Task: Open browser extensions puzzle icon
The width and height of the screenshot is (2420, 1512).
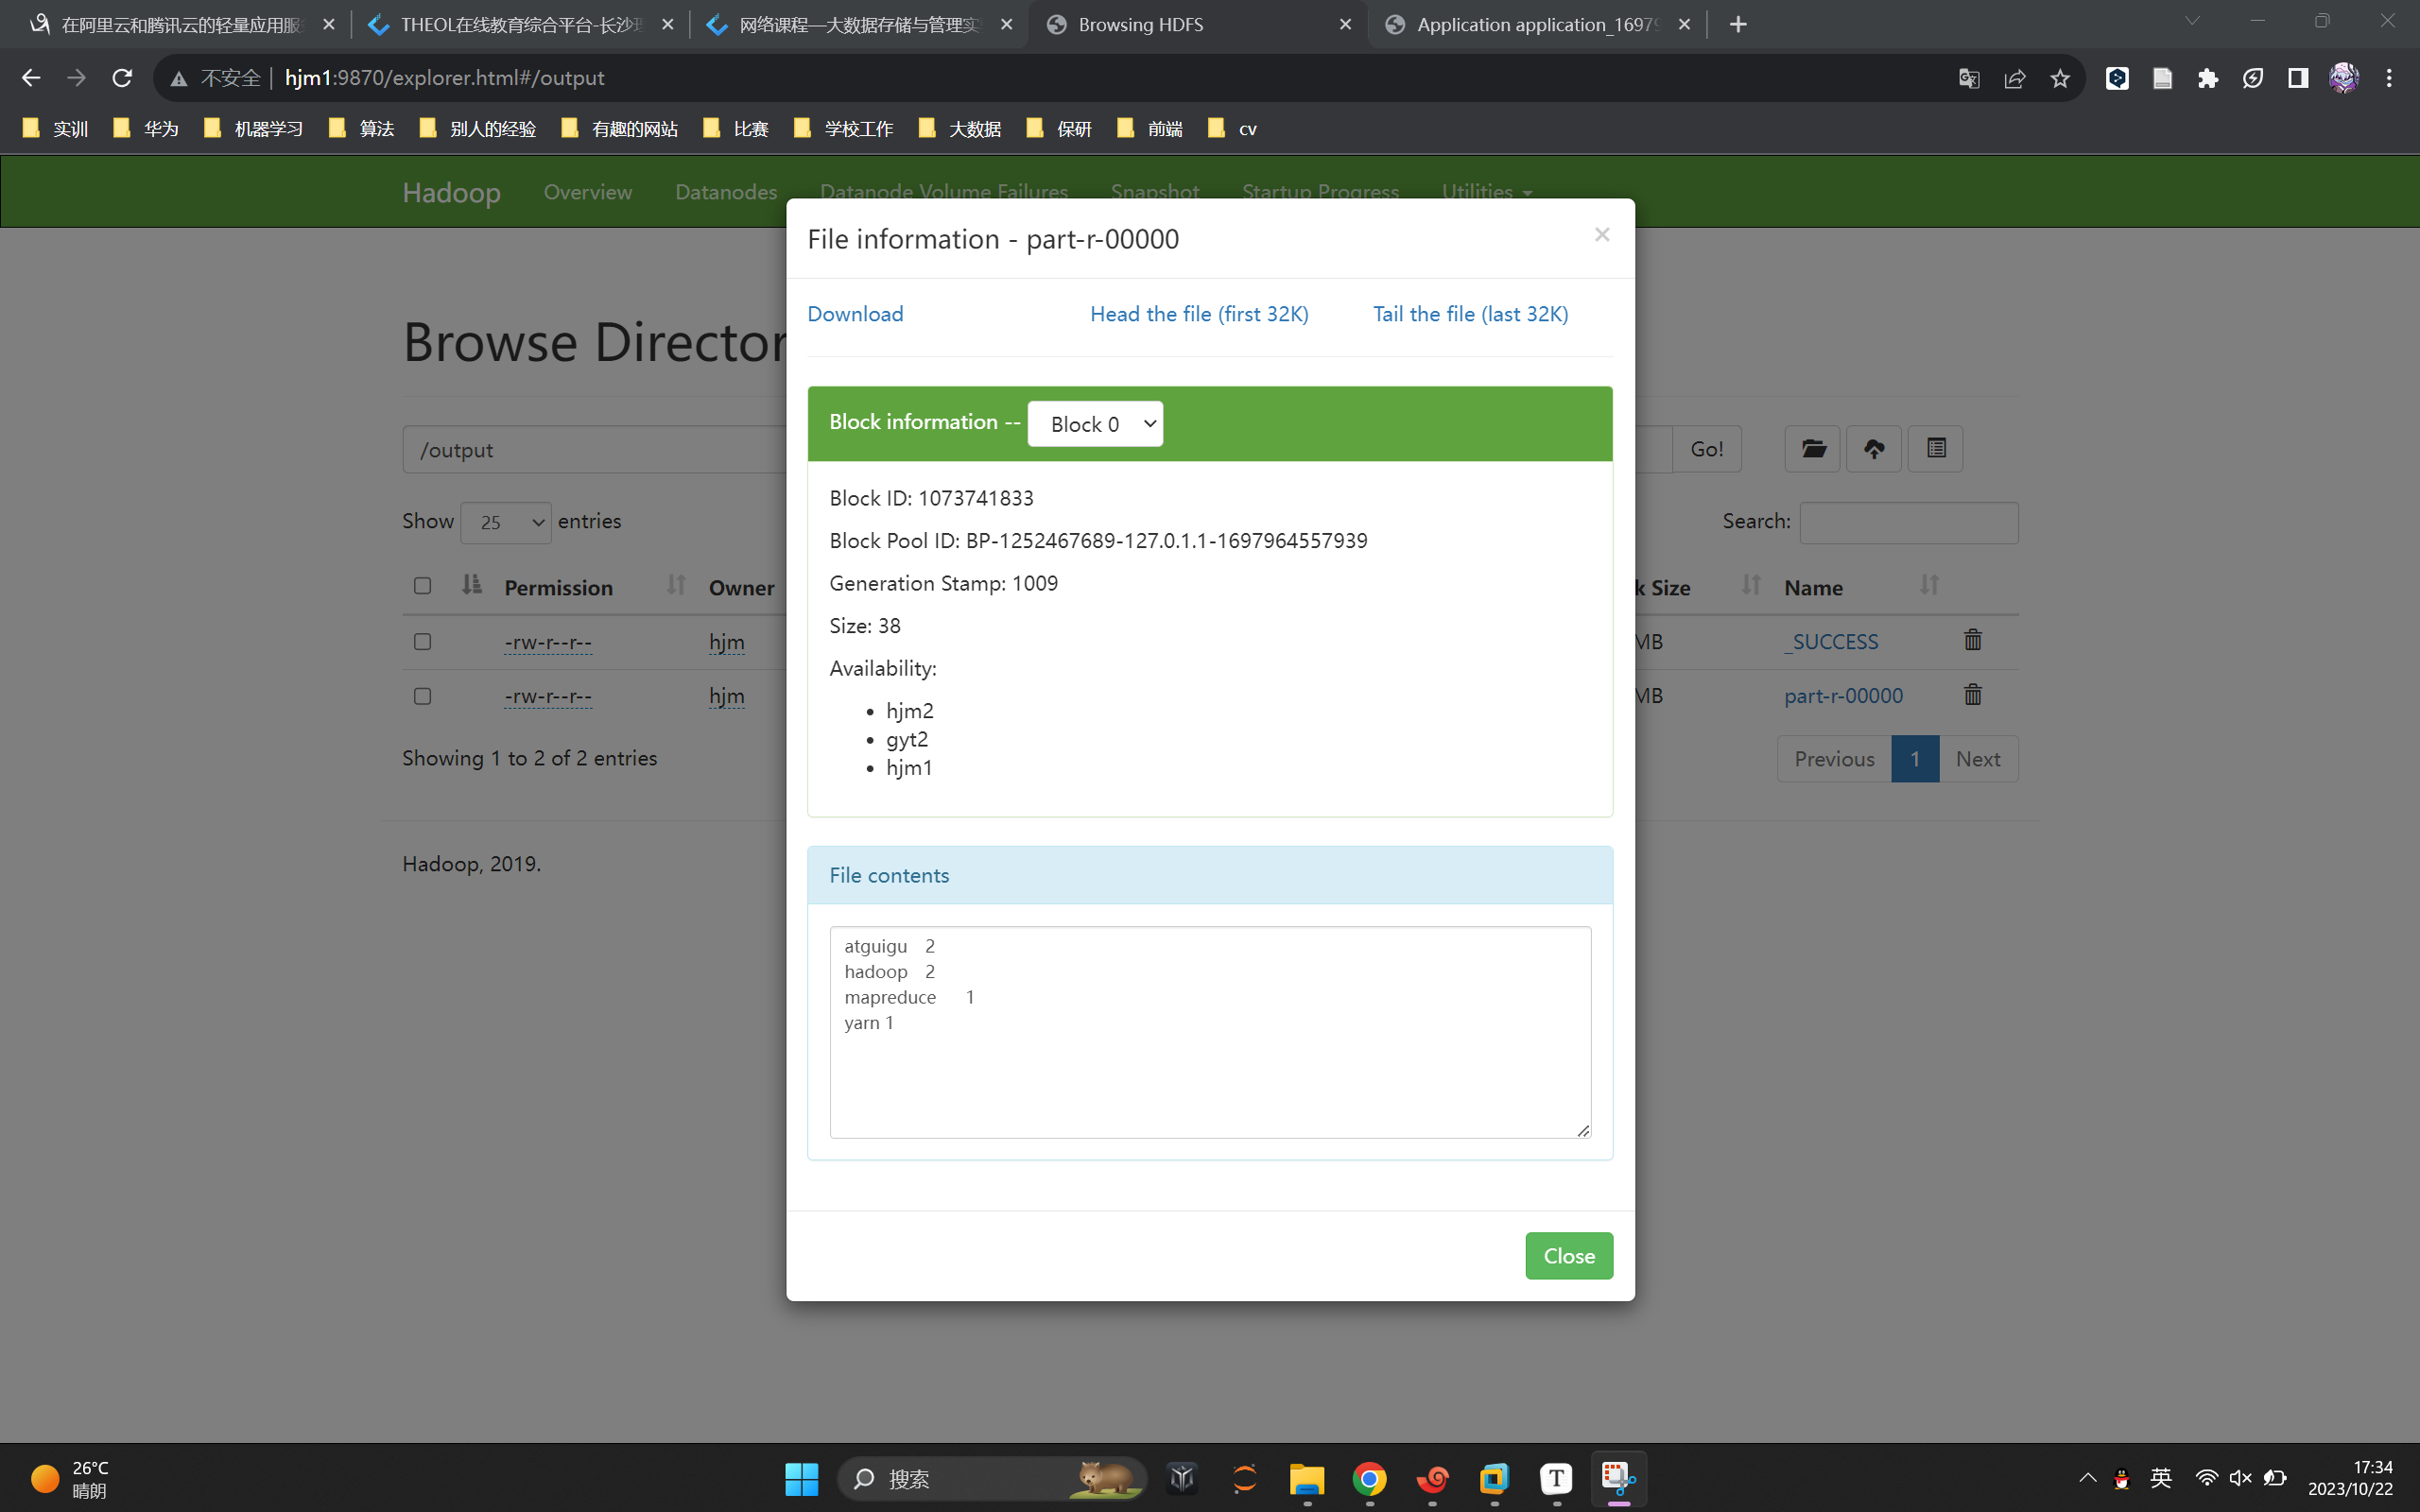Action: 2207,78
